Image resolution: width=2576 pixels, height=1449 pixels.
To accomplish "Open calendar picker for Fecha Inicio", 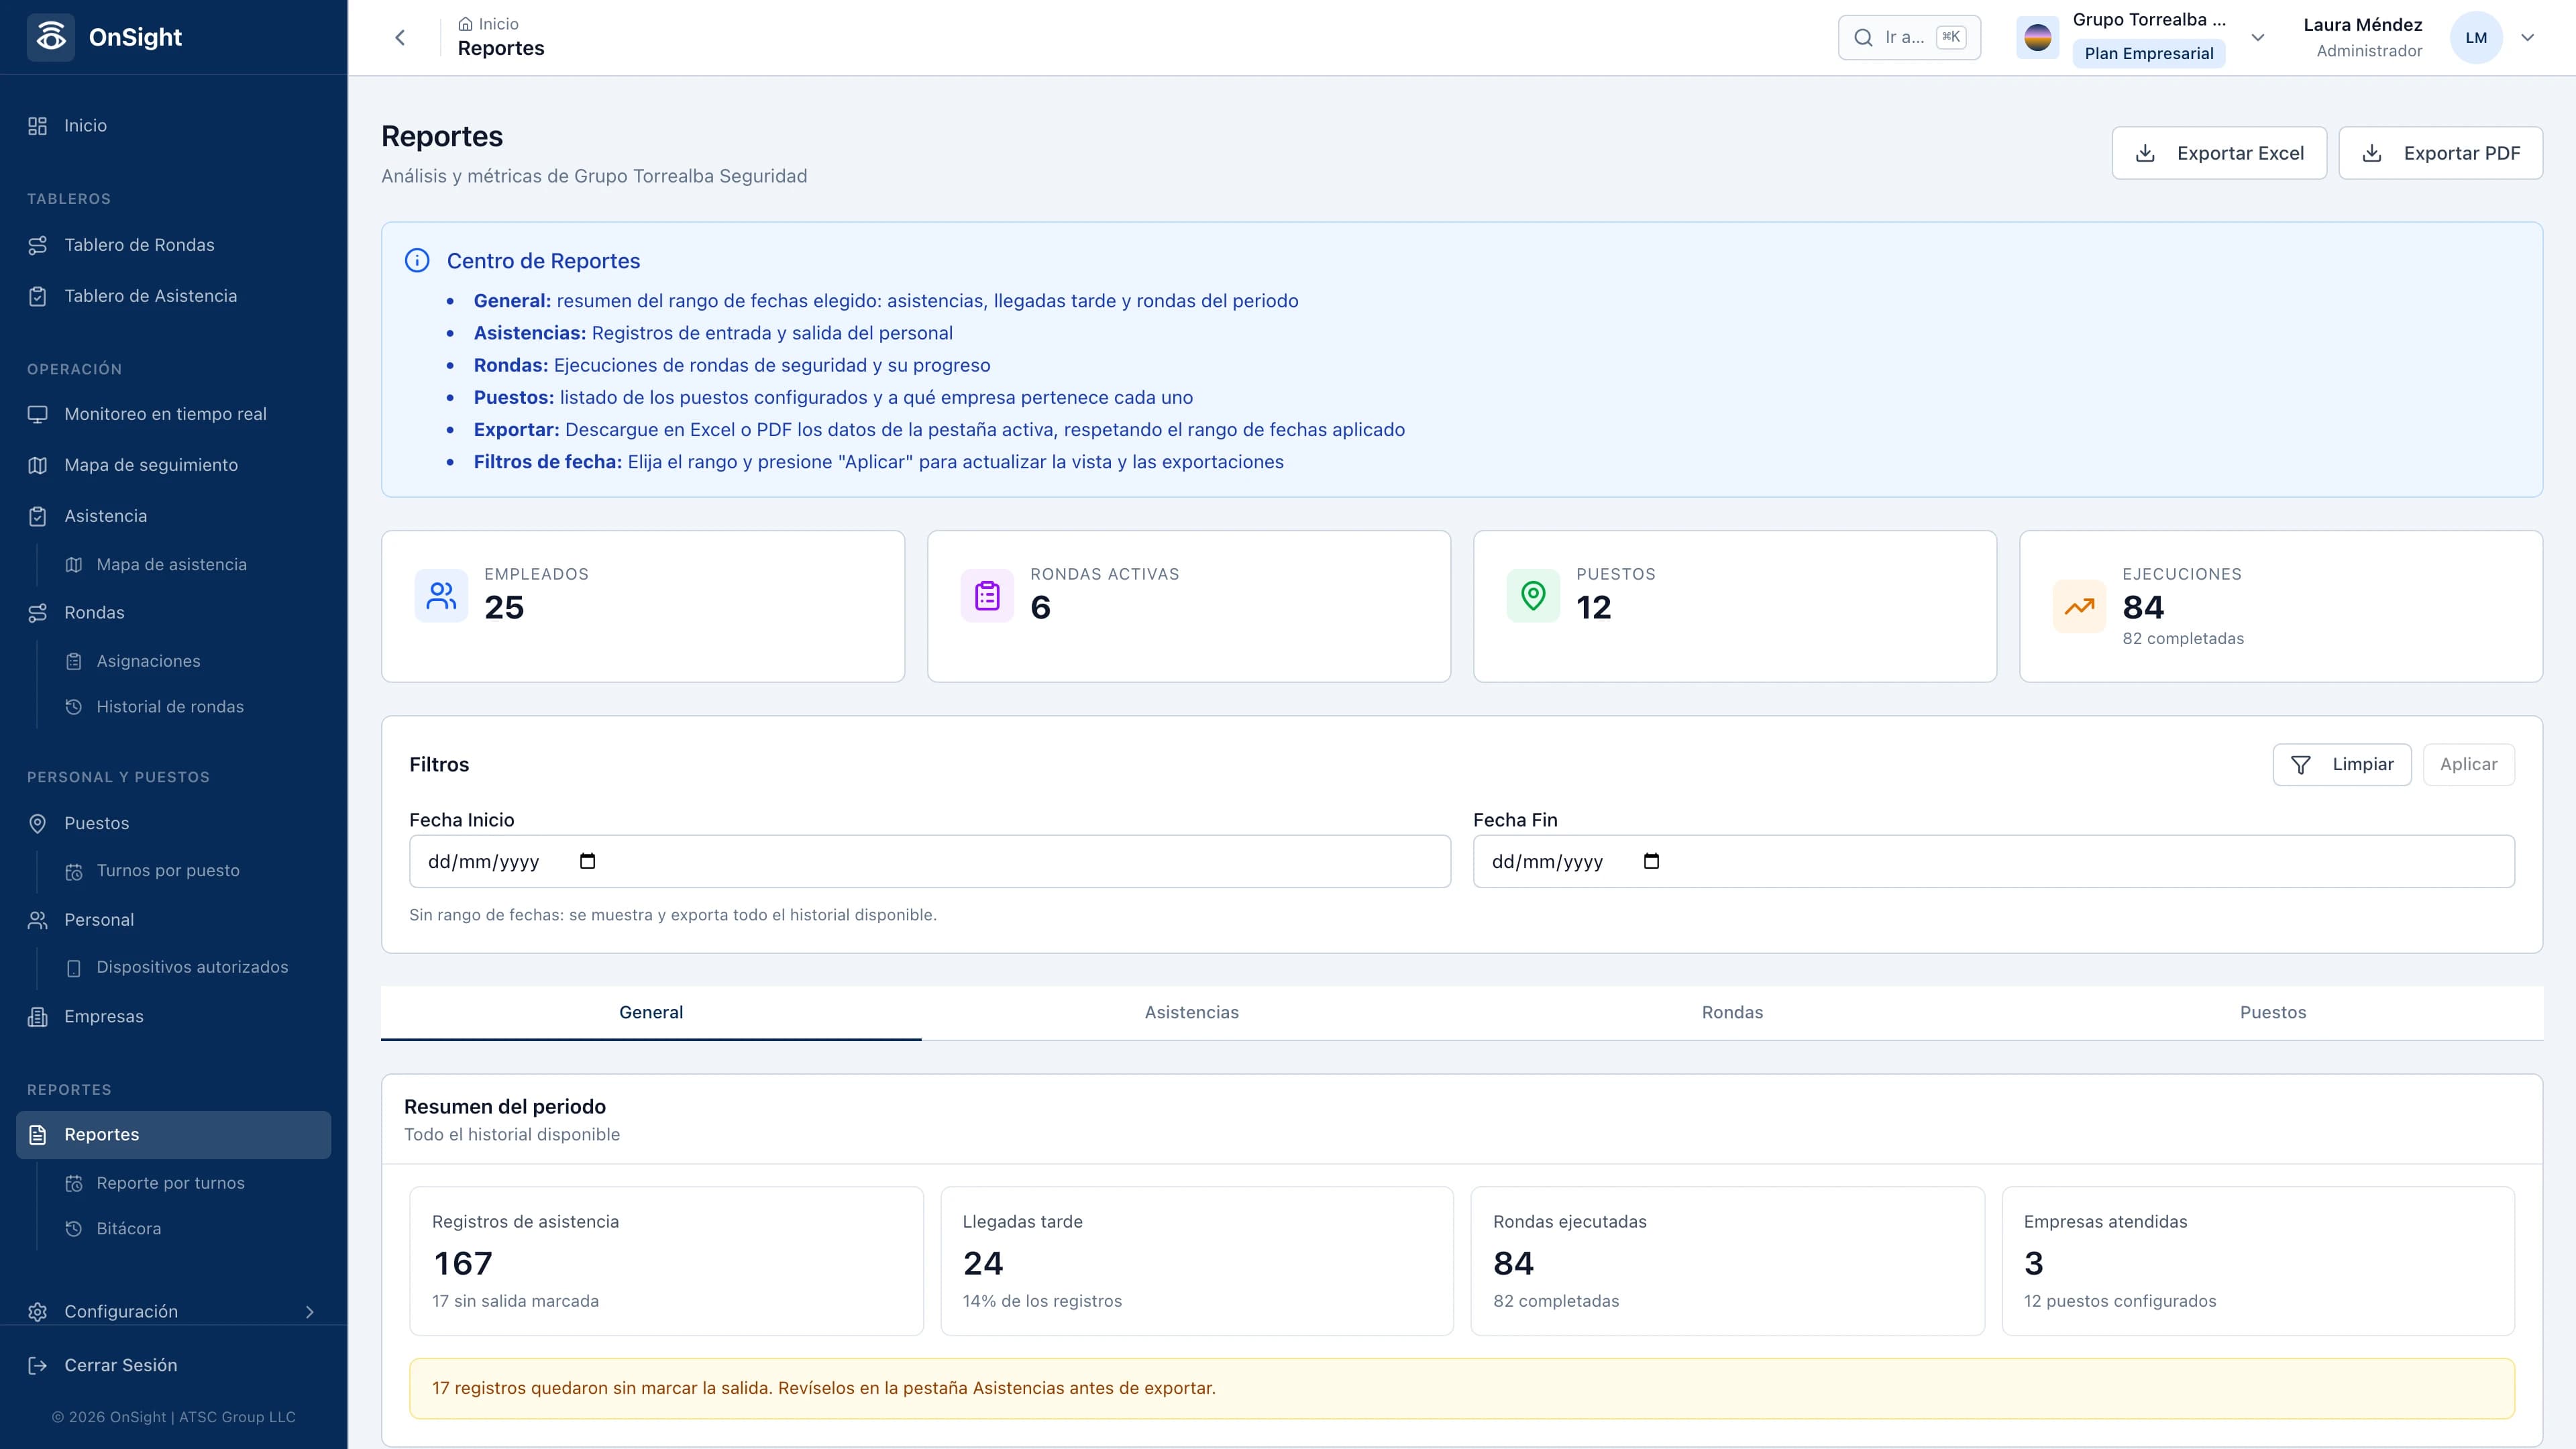I will 588,861.
